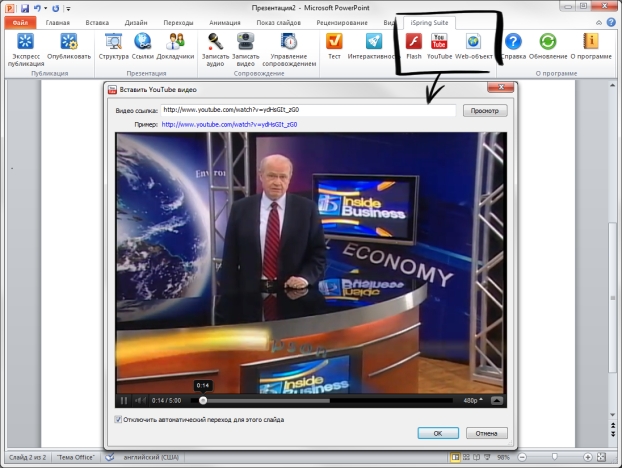
Task: Start slide show from status bar
Action: [x=487, y=457]
